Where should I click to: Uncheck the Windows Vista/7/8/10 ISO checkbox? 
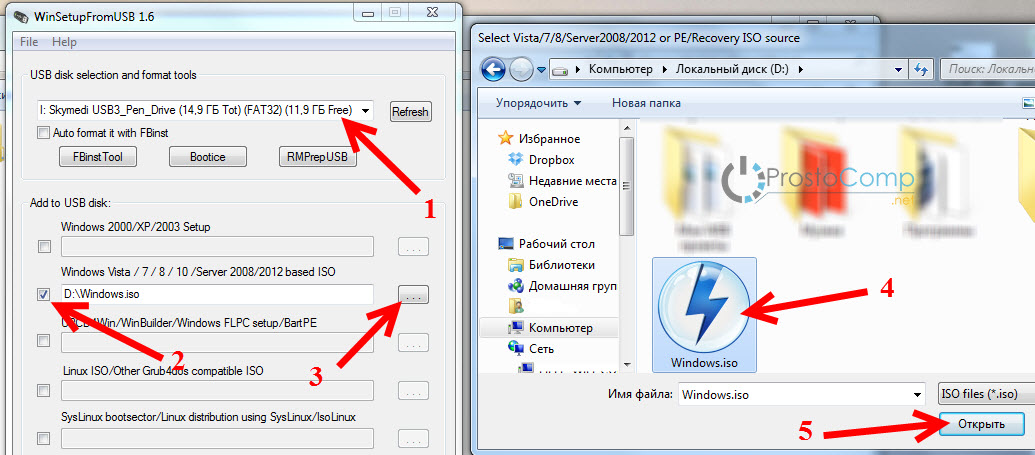pos(44,295)
